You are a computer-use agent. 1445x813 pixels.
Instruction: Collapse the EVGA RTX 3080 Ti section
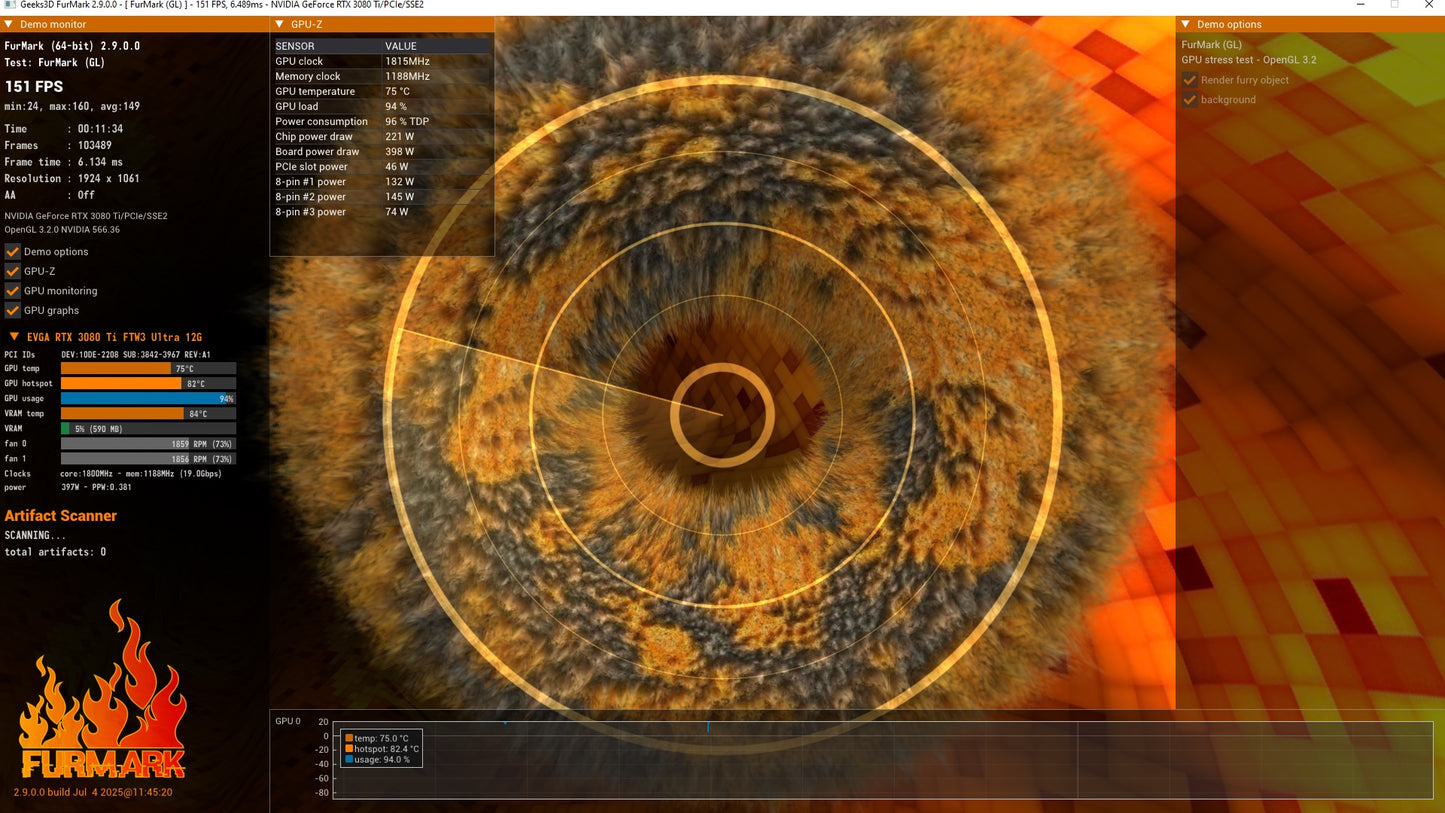(x=14, y=337)
